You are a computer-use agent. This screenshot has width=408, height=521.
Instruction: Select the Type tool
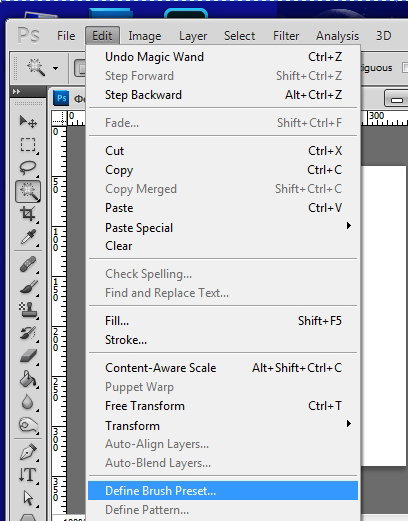28,475
